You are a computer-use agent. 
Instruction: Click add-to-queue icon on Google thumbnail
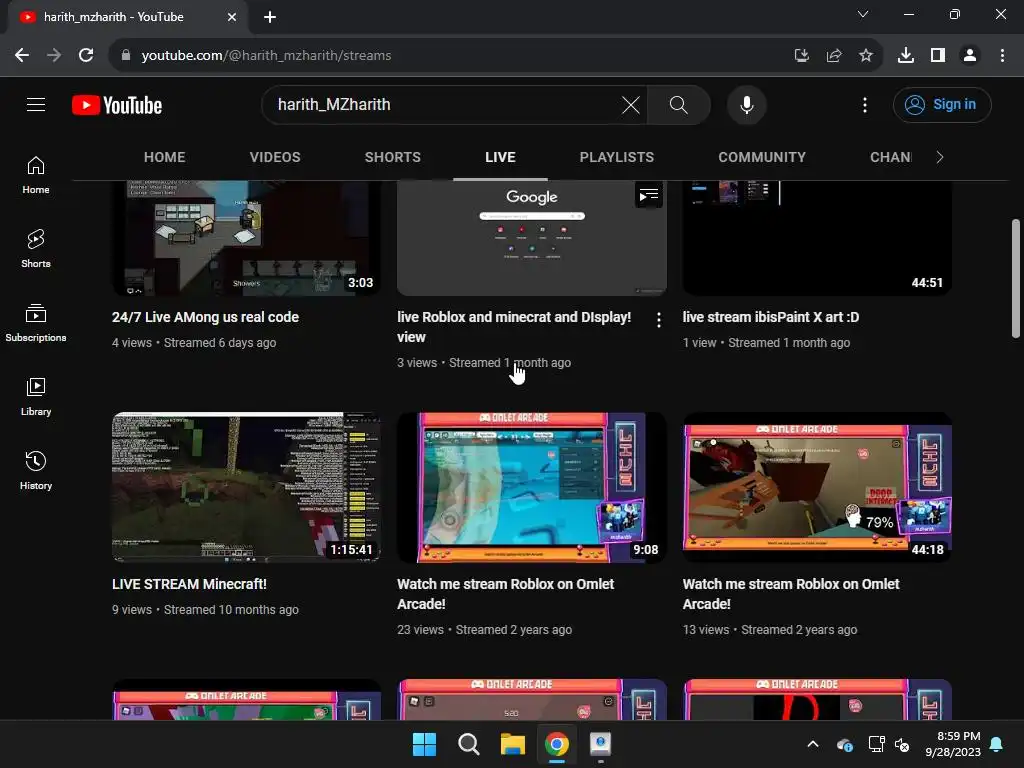point(648,195)
